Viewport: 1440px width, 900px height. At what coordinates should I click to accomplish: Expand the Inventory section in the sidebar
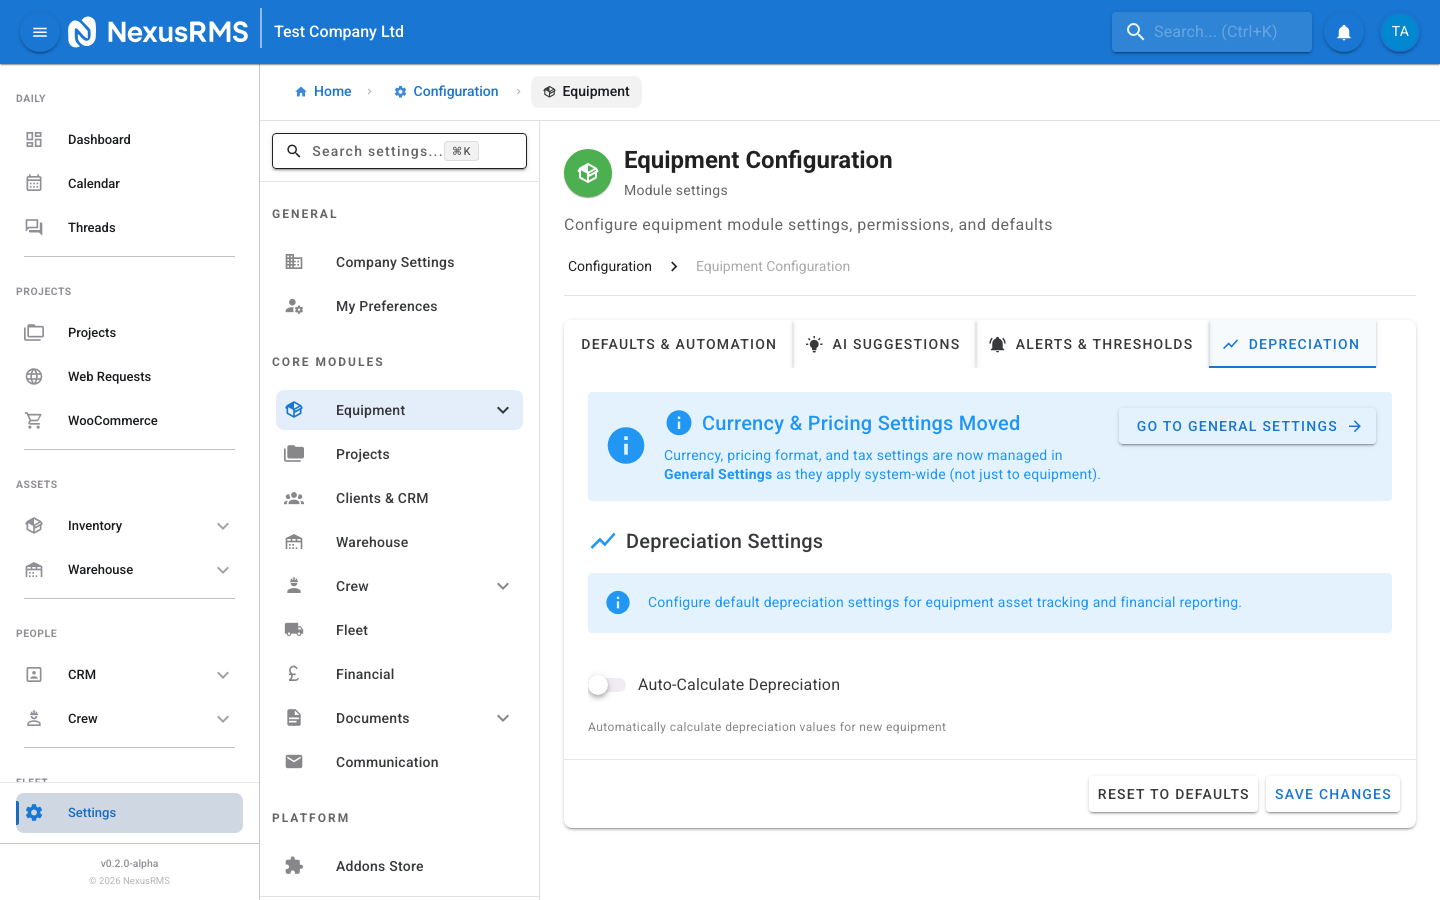pyautogui.click(x=223, y=525)
